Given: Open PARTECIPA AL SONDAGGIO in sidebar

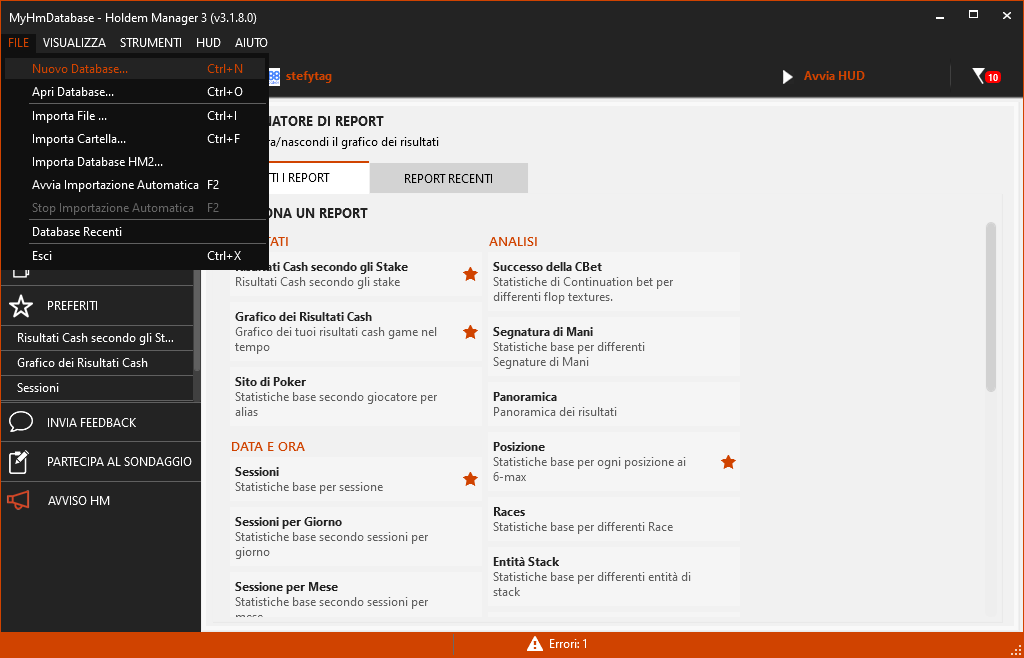Looking at the screenshot, I should point(101,462).
